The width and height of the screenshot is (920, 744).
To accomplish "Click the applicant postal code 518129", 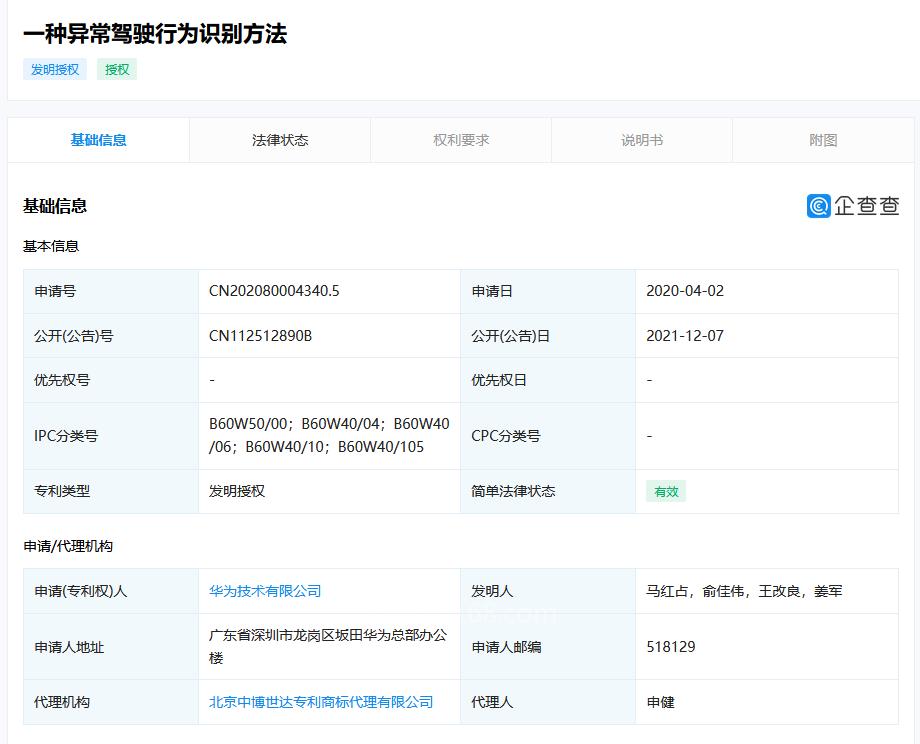I will (671, 647).
